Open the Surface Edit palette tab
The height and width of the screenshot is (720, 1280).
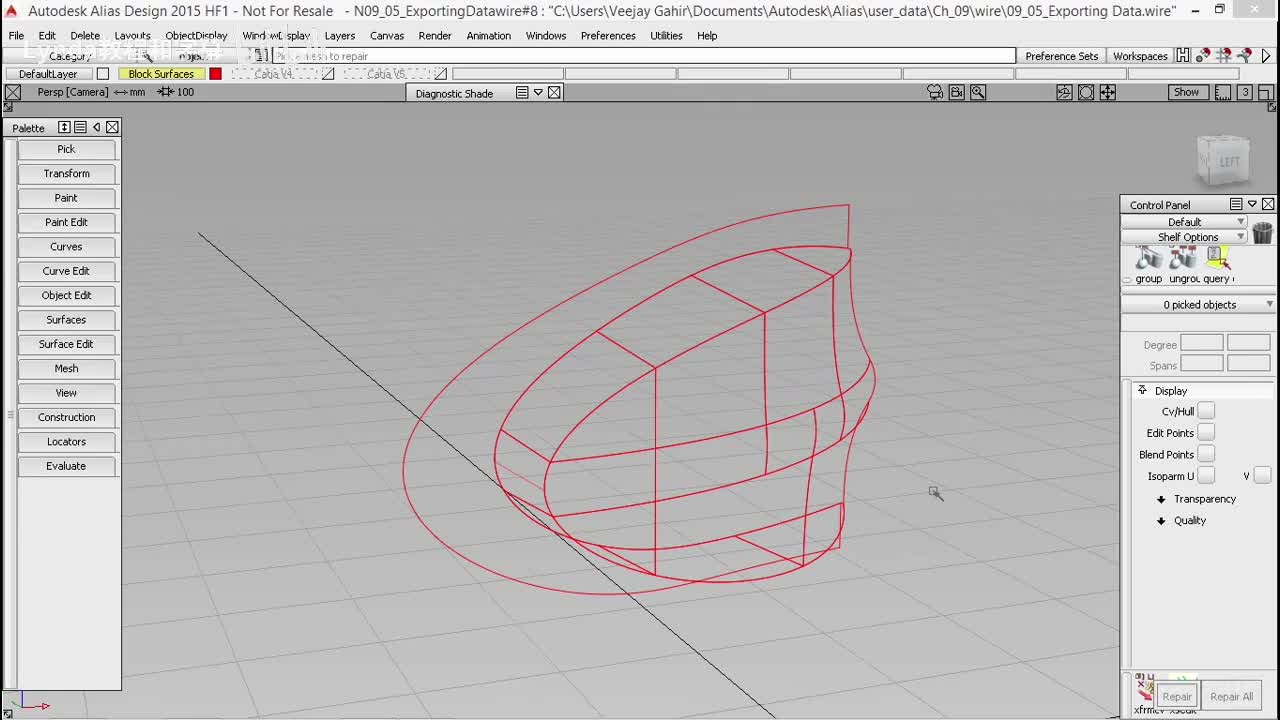click(66, 344)
